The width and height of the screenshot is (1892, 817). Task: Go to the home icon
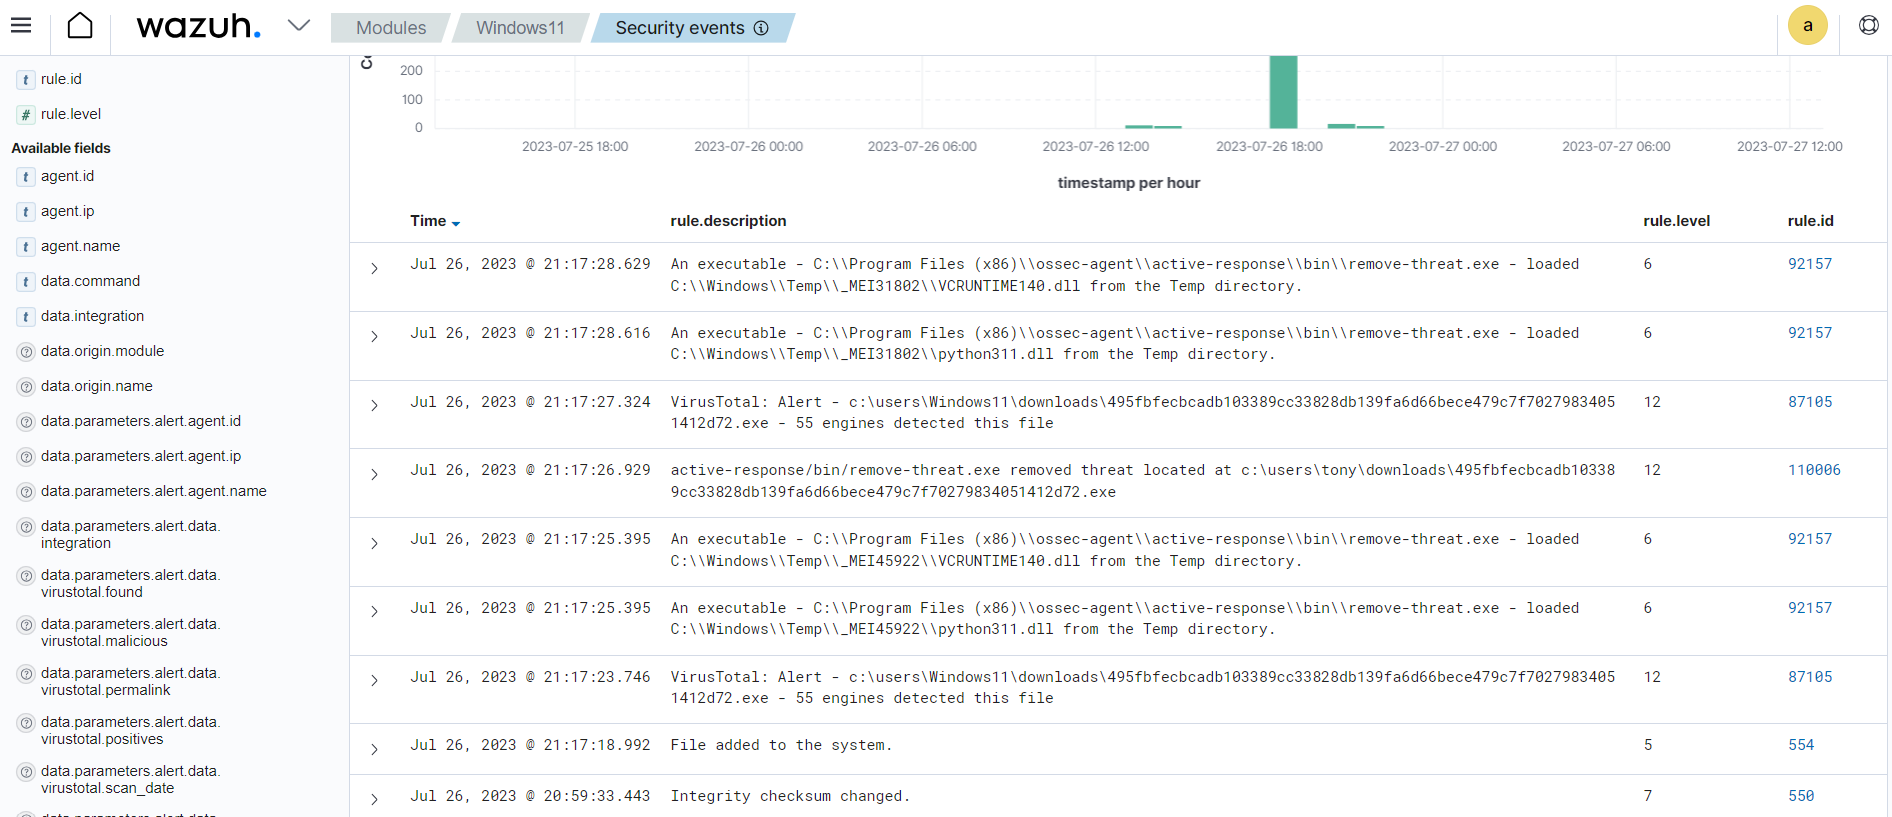coord(80,26)
